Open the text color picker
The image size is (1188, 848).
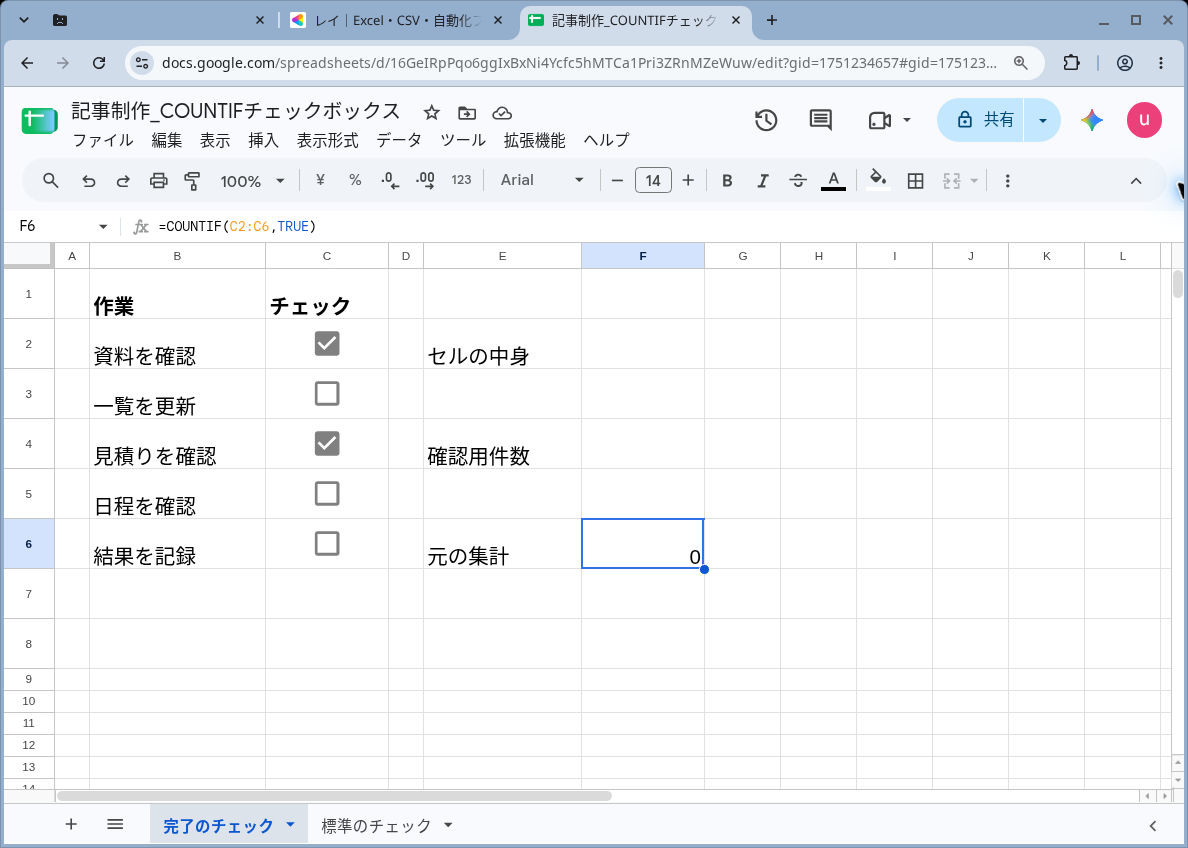[x=833, y=180]
